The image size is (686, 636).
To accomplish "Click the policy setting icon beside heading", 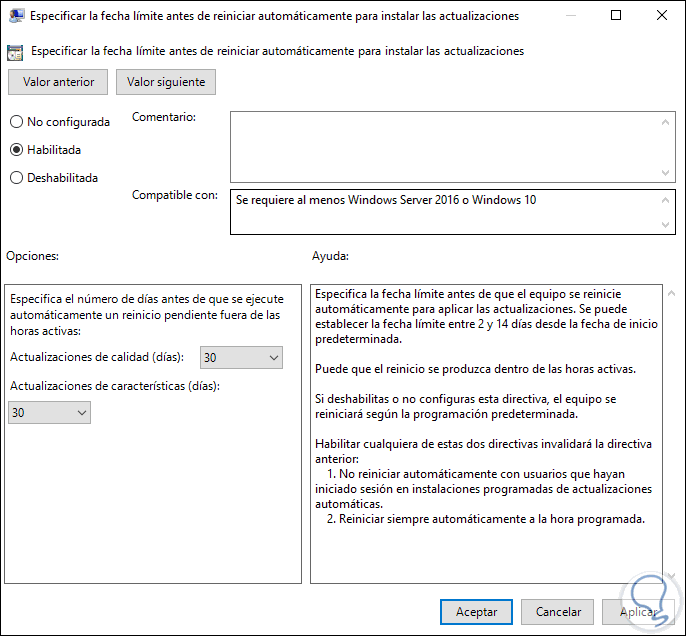I will point(15,52).
